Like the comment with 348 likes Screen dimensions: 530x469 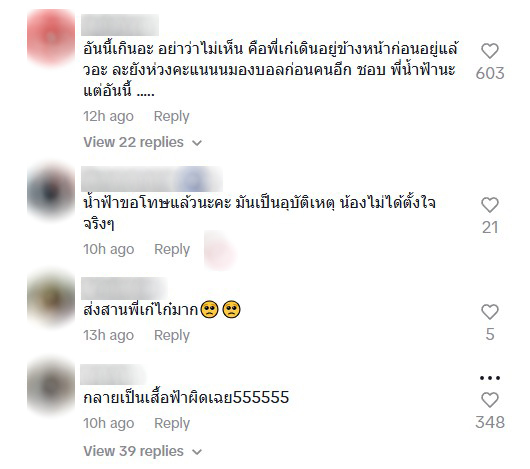[490, 400]
